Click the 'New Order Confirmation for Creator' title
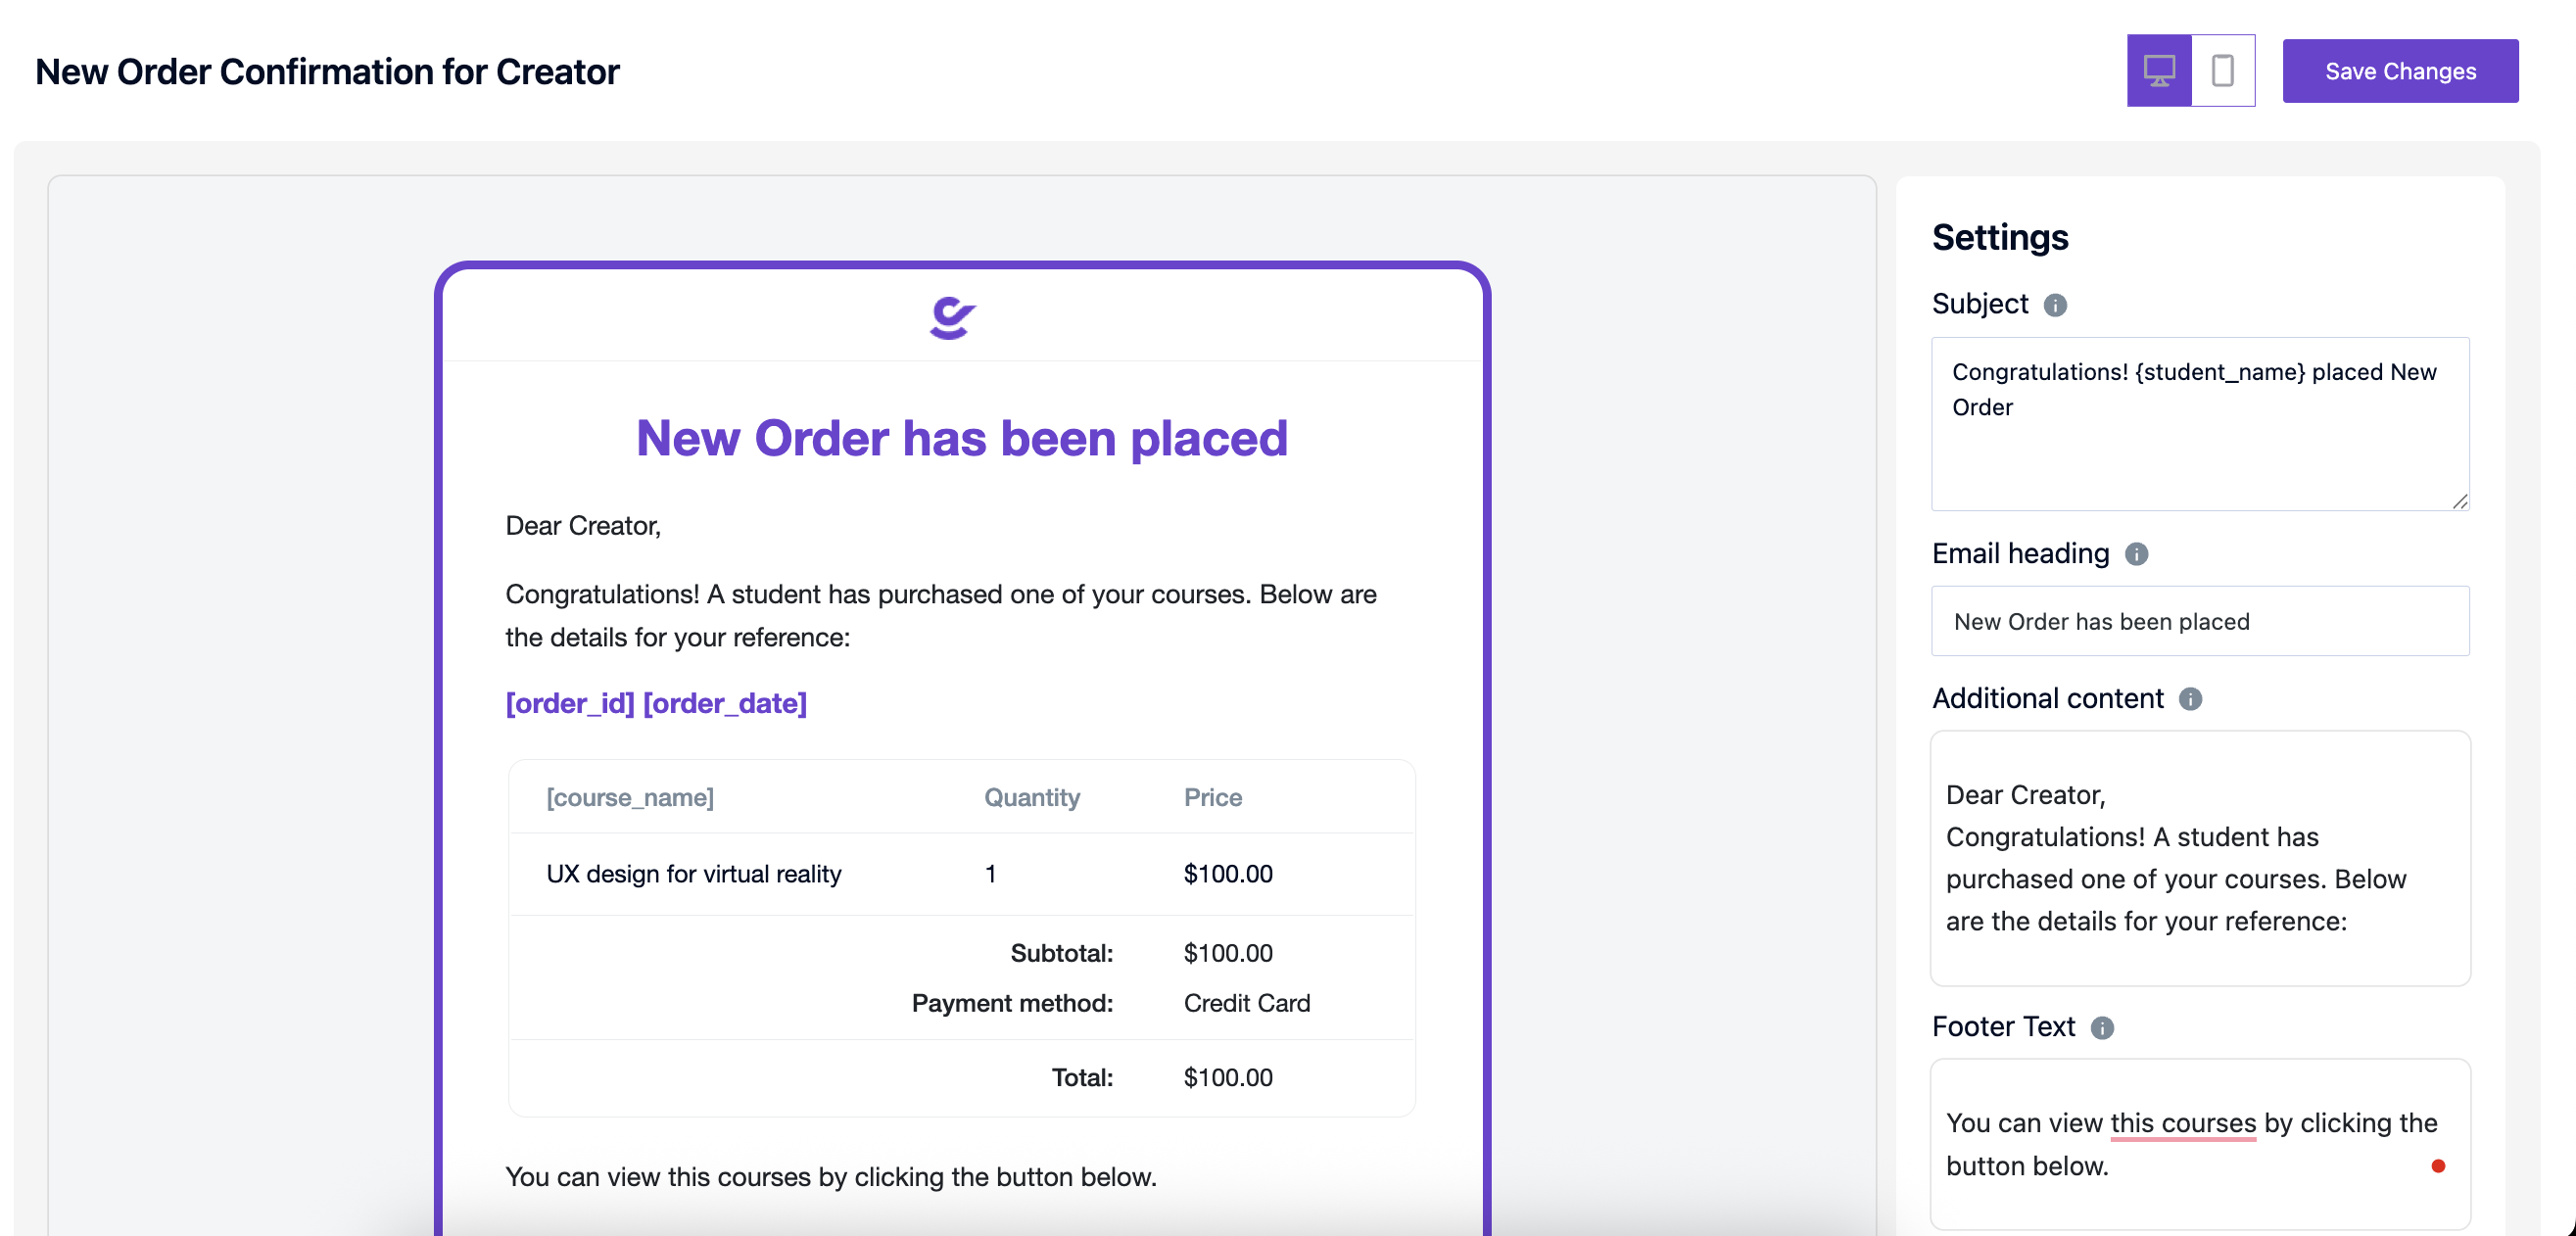 (x=327, y=70)
